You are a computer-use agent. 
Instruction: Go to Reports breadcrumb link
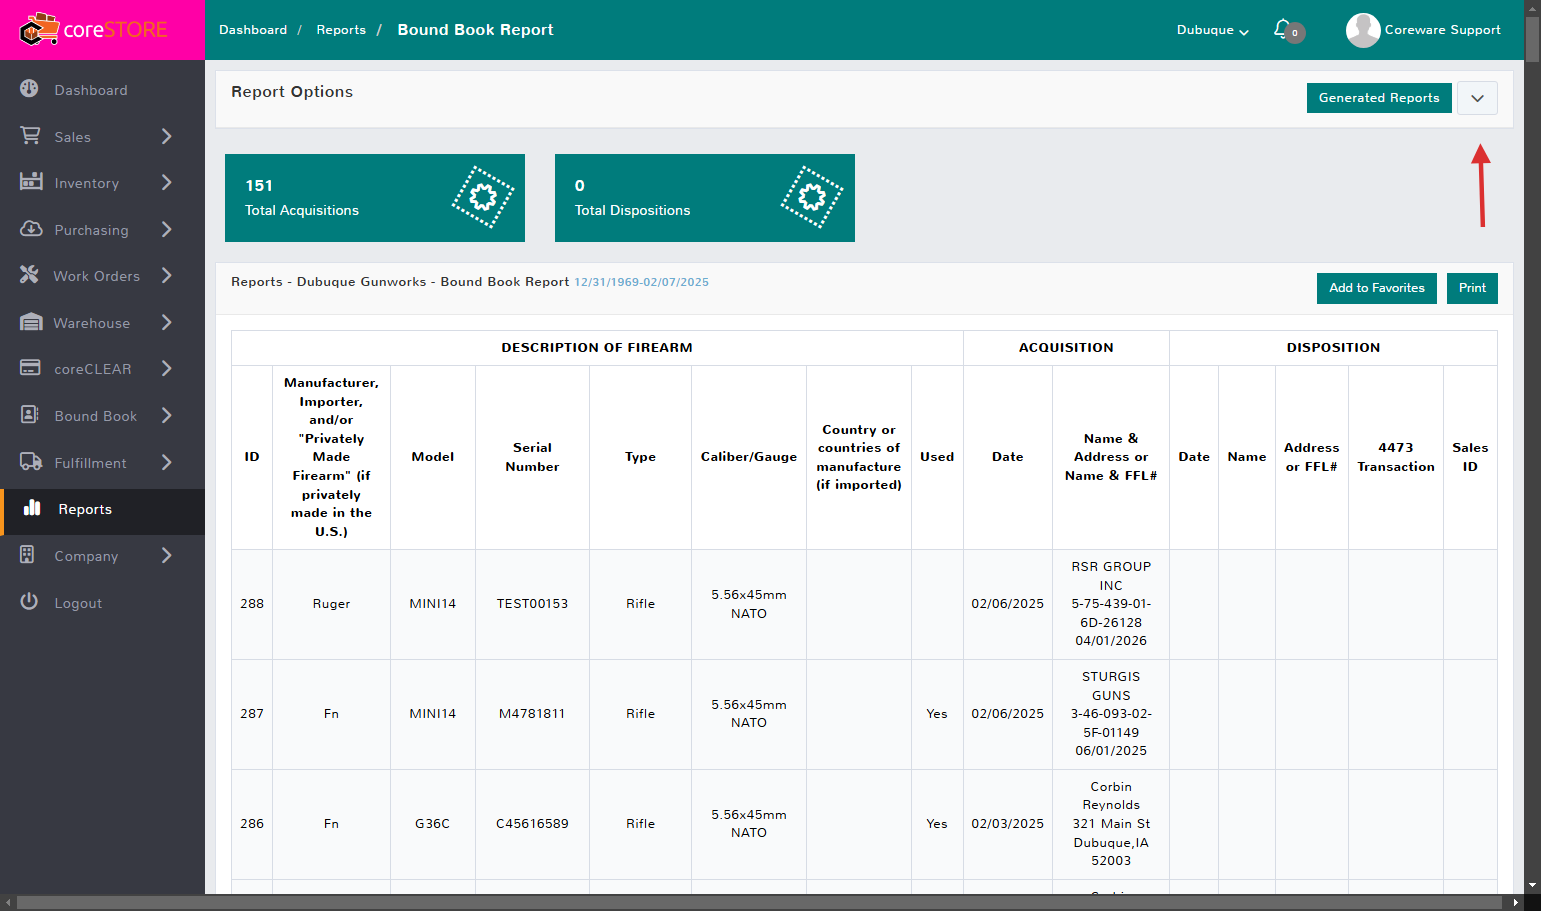pos(341,30)
